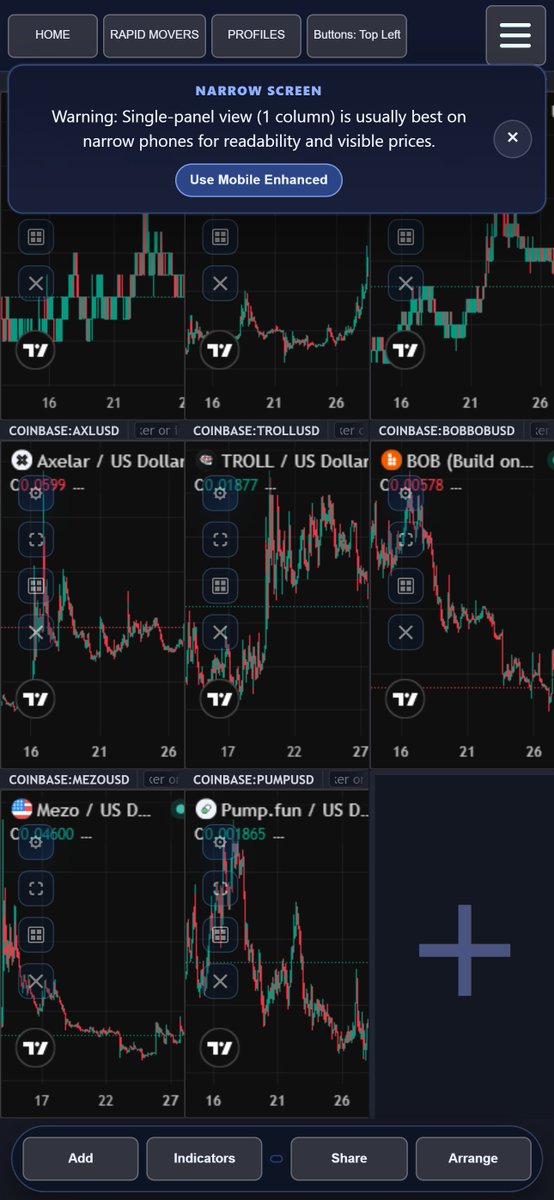Open Indicators from bottom bar
This screenshot has height=1200, width=554.
[204, 1158]
